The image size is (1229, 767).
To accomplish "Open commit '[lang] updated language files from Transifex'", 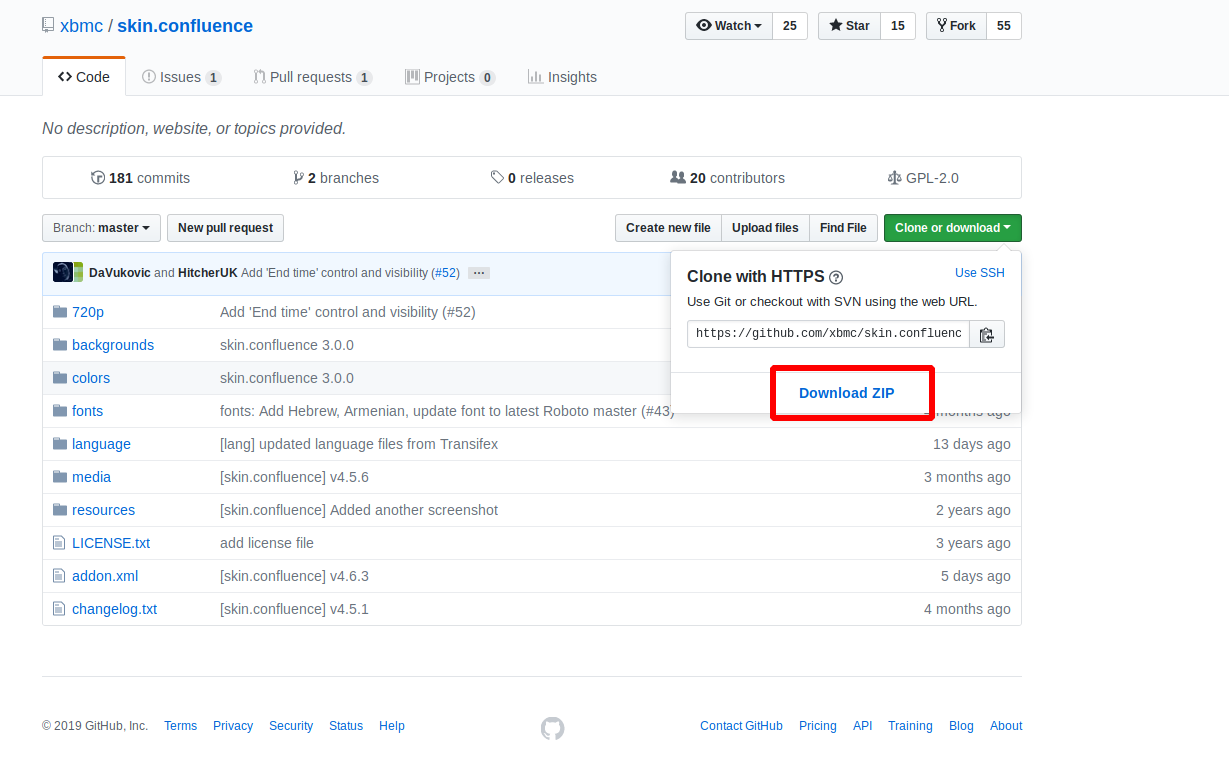I will (359, 444).
